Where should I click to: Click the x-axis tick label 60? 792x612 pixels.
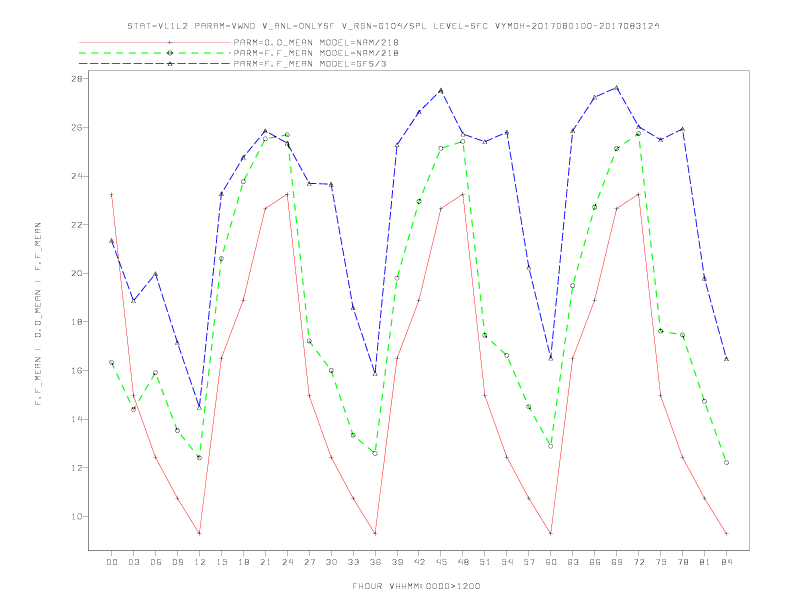click(551, 562)
